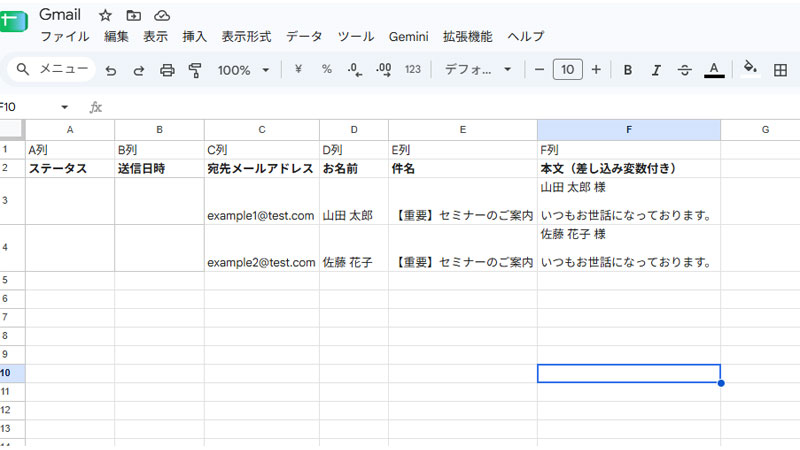Open the ファイル menu
Screen dimensions: 800x450
pos(65,37)
